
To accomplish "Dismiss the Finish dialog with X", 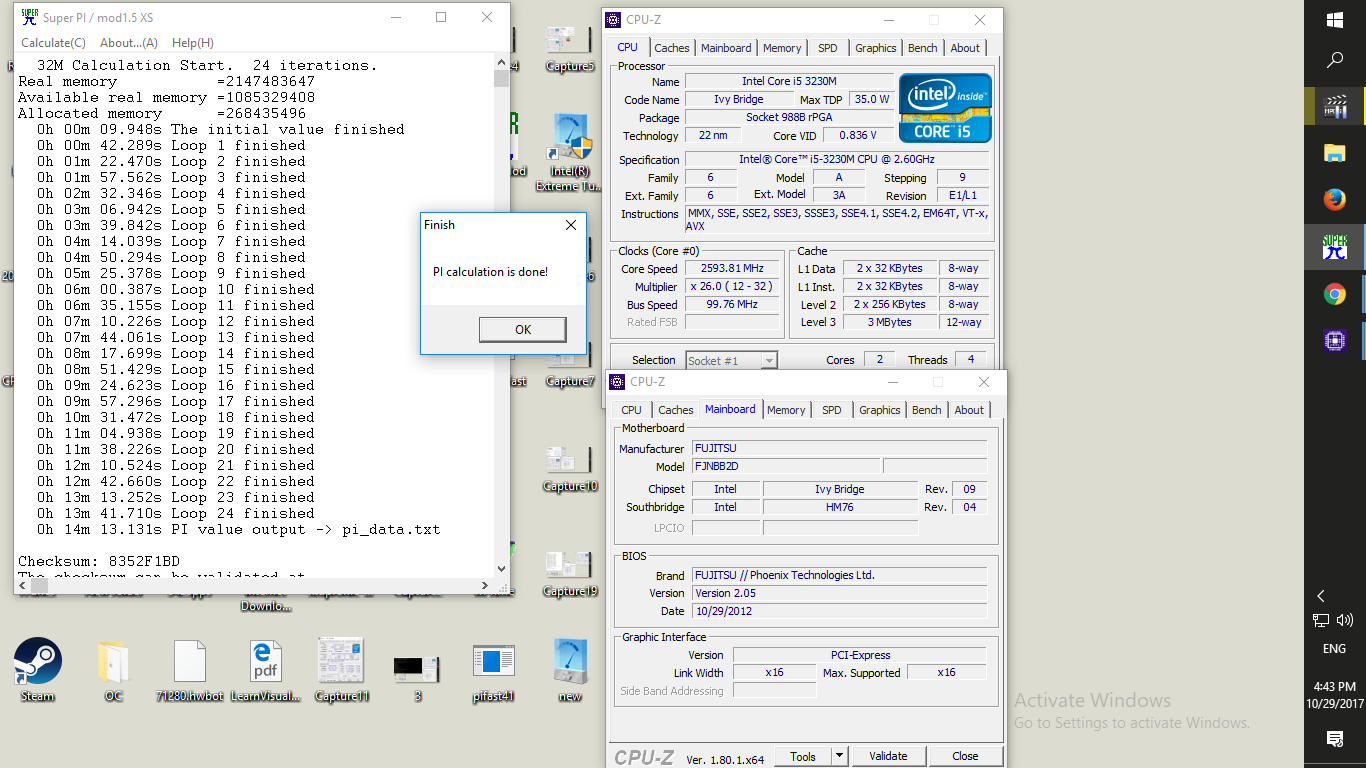I will pos(571,225).
